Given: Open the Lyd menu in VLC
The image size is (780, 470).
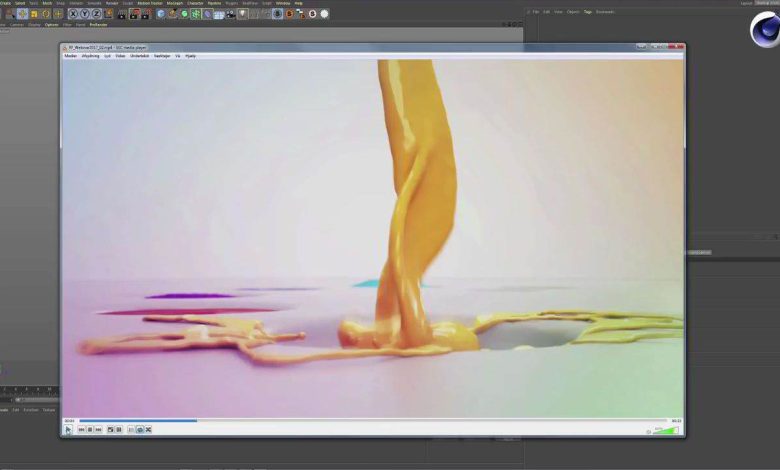Looking at the screenshot, I should 107,56.
